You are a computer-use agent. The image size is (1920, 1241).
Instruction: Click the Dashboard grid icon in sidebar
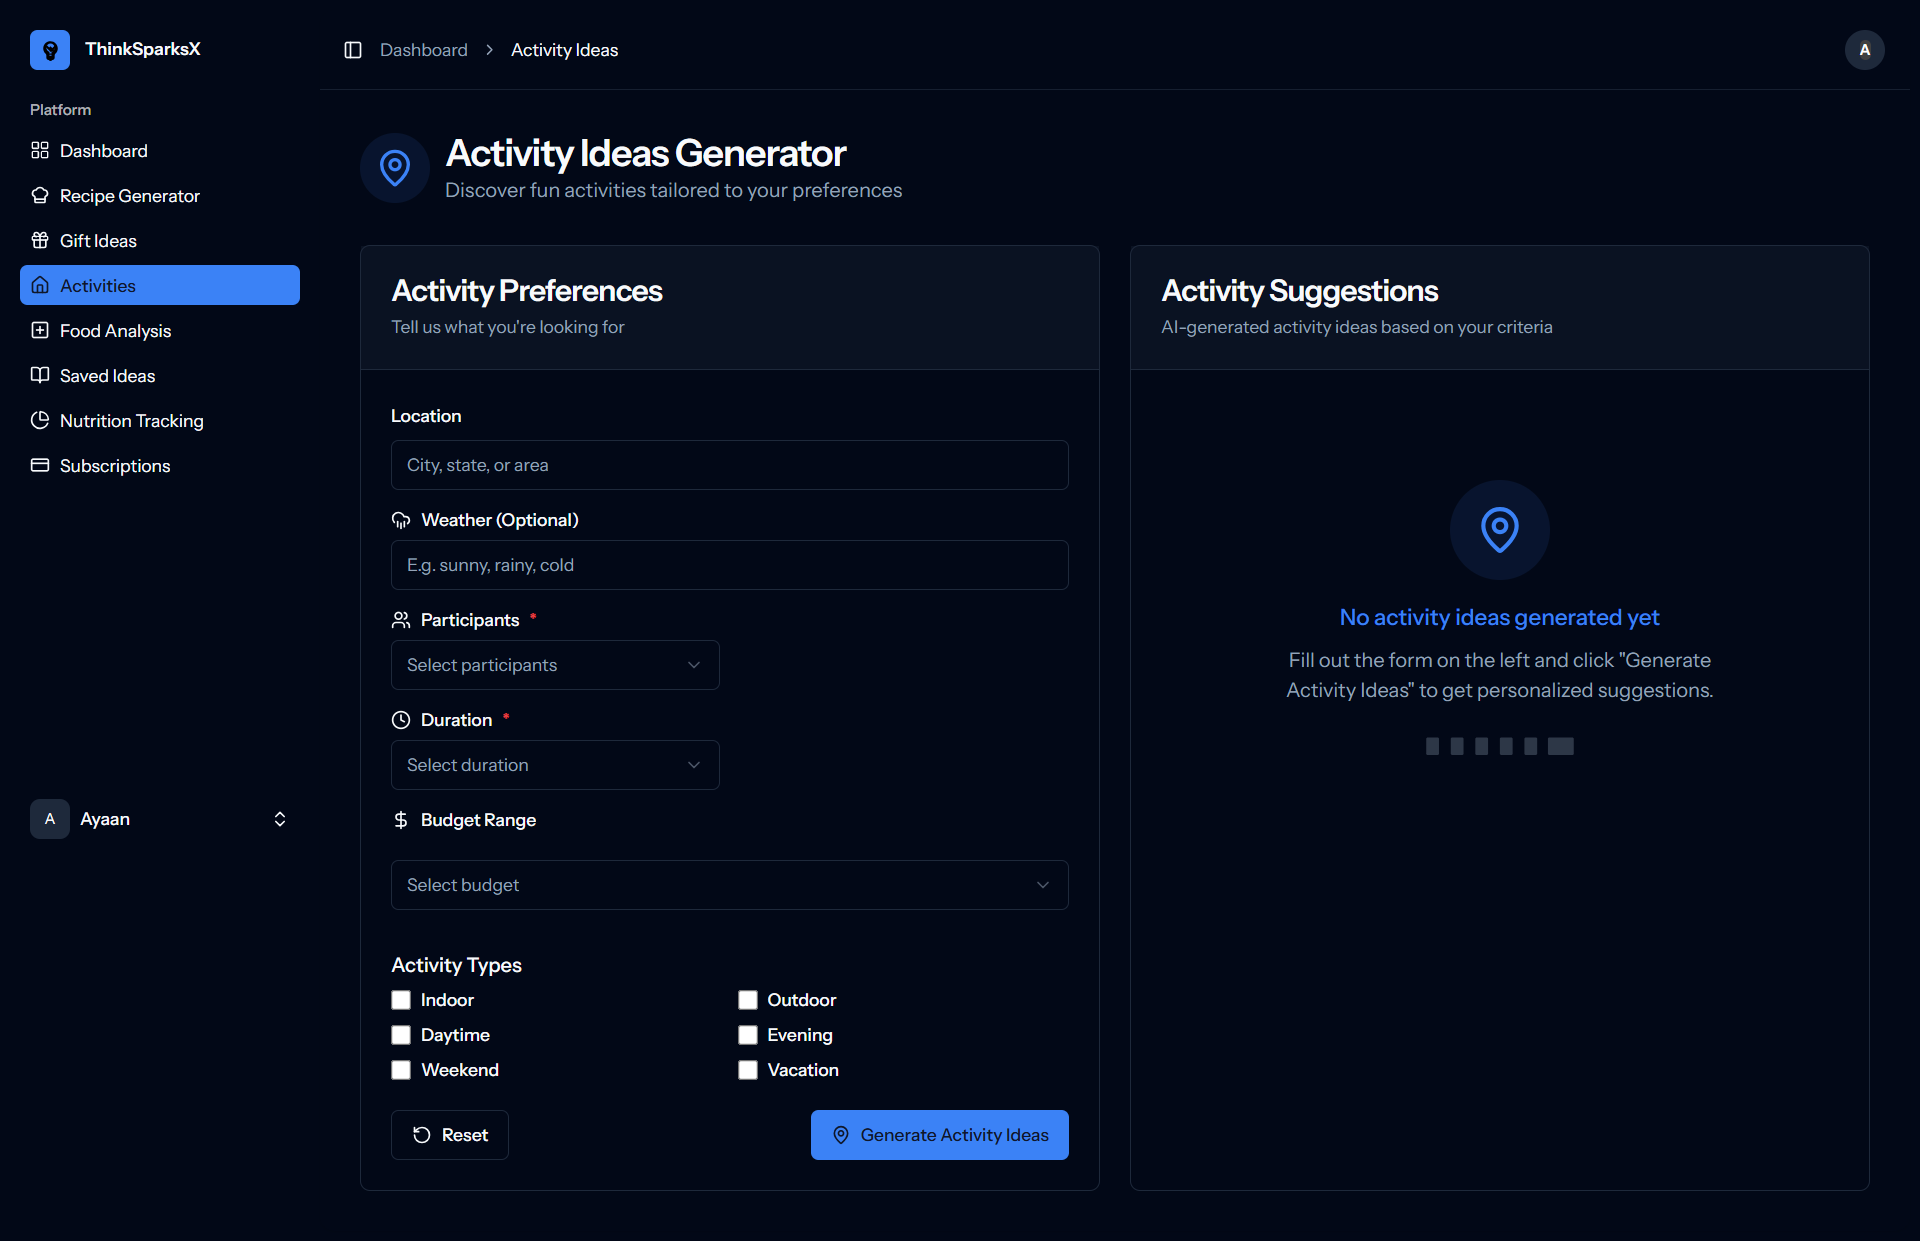pos(40,151)
